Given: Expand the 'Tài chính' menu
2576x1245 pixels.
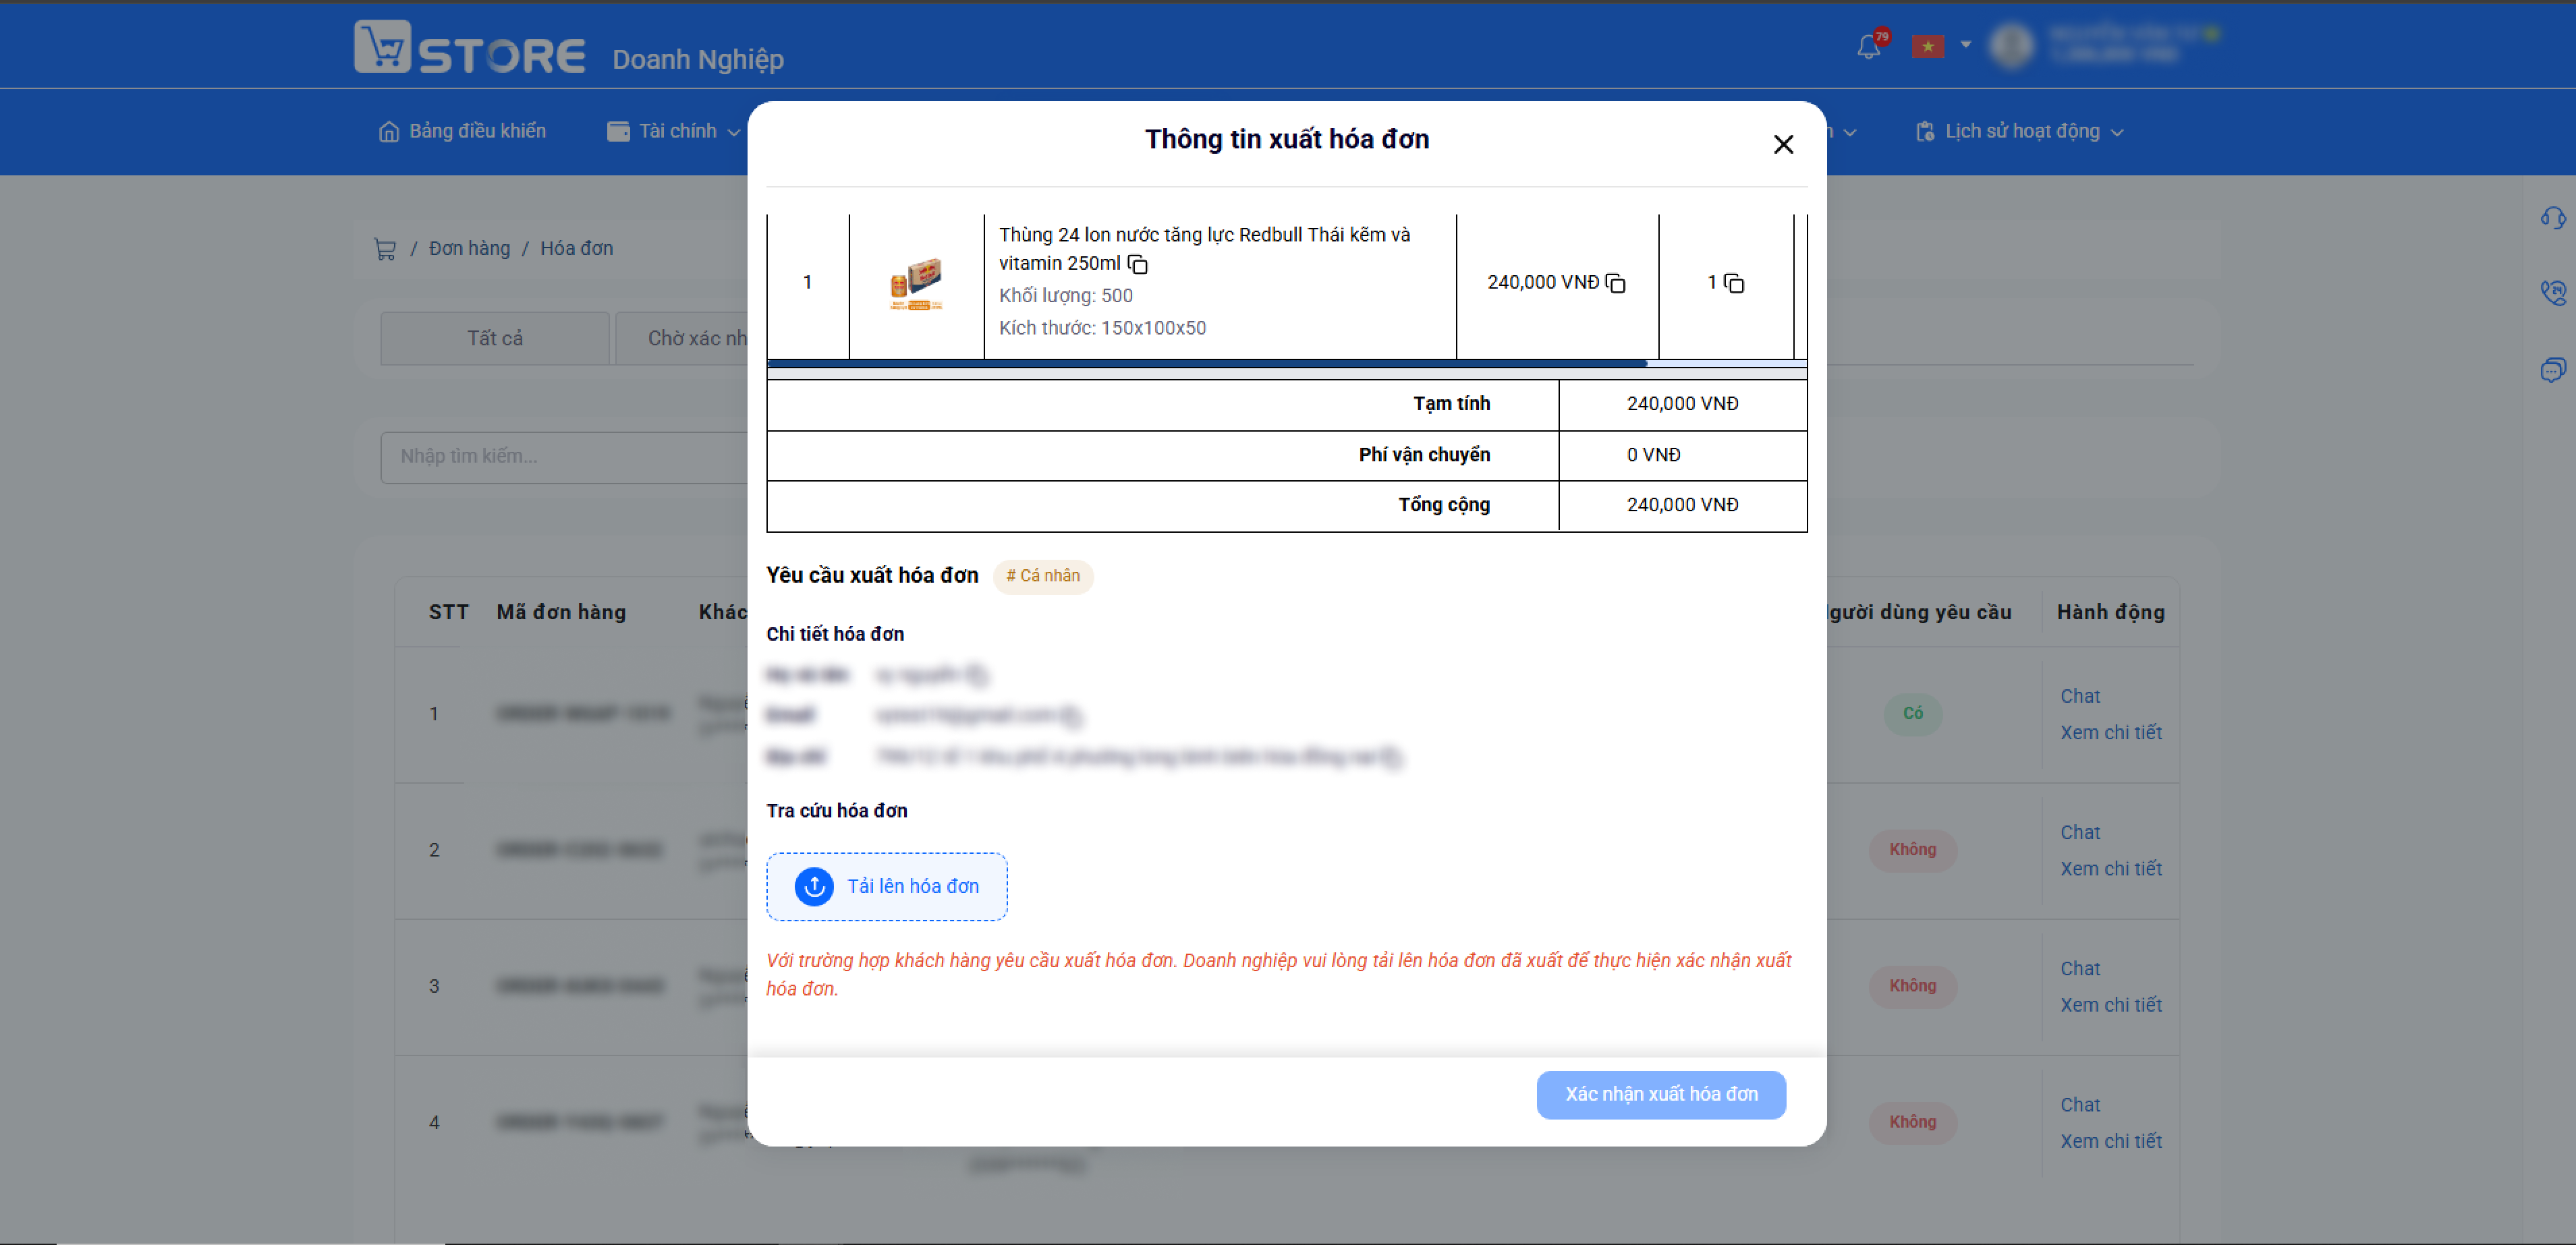Looking at the screenshot, I should pos(674,131).
